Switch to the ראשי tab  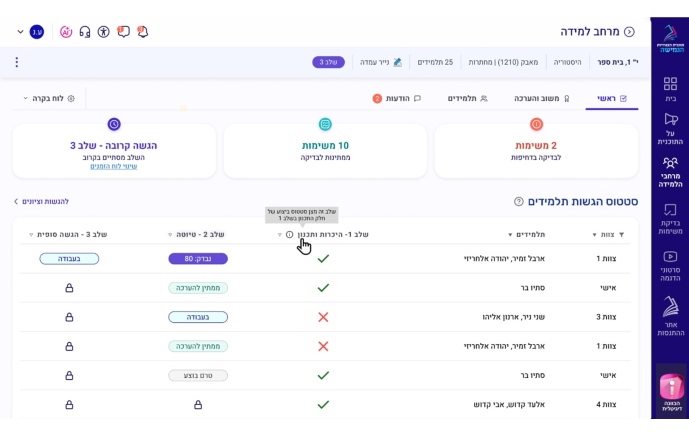pos(612,98)
